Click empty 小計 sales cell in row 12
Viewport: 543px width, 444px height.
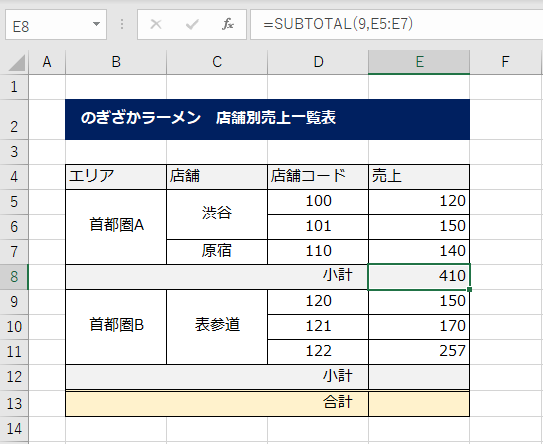(x=419, y=377)
